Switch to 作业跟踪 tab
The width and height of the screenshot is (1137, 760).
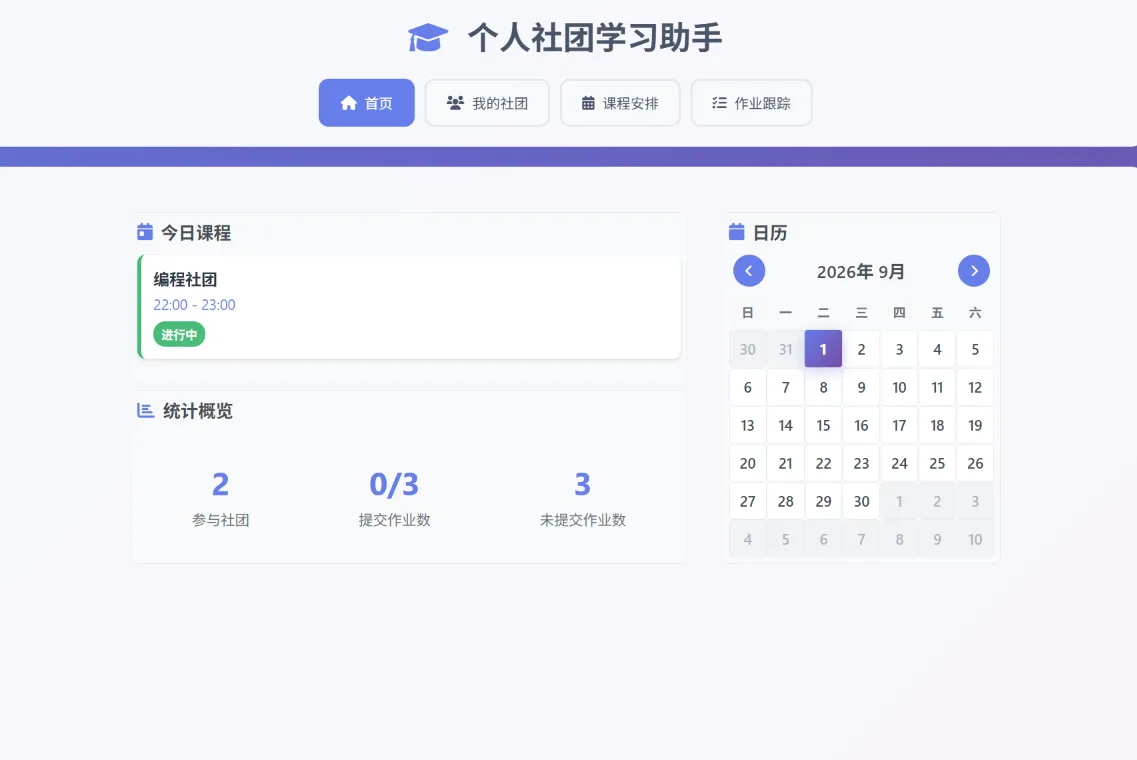751,103
